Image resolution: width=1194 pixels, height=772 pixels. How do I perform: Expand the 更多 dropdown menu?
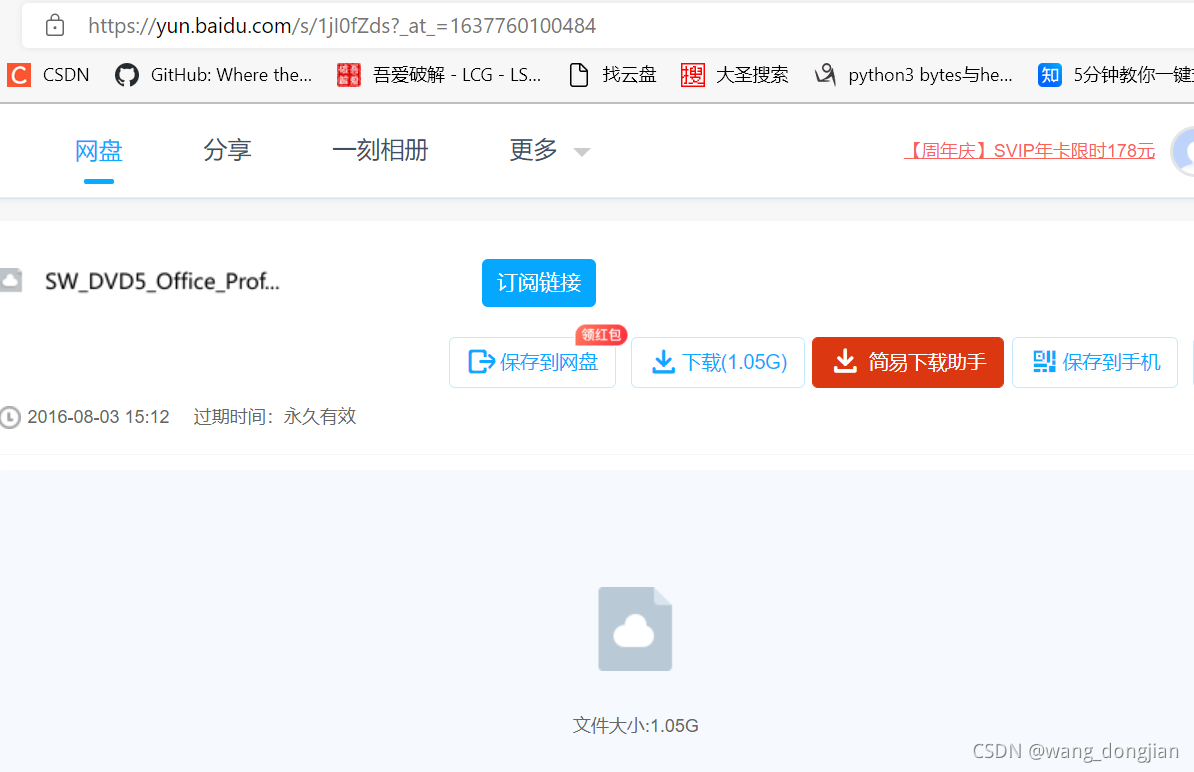pos(549,150)
